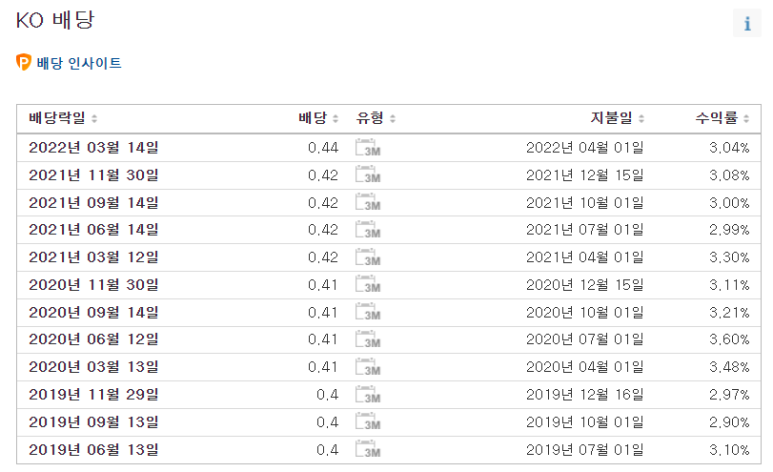Click dividend value 0.44
Image resolution: width=773 pixels, height=472 pixels.
pyautogui.click(x=323, y=147)
